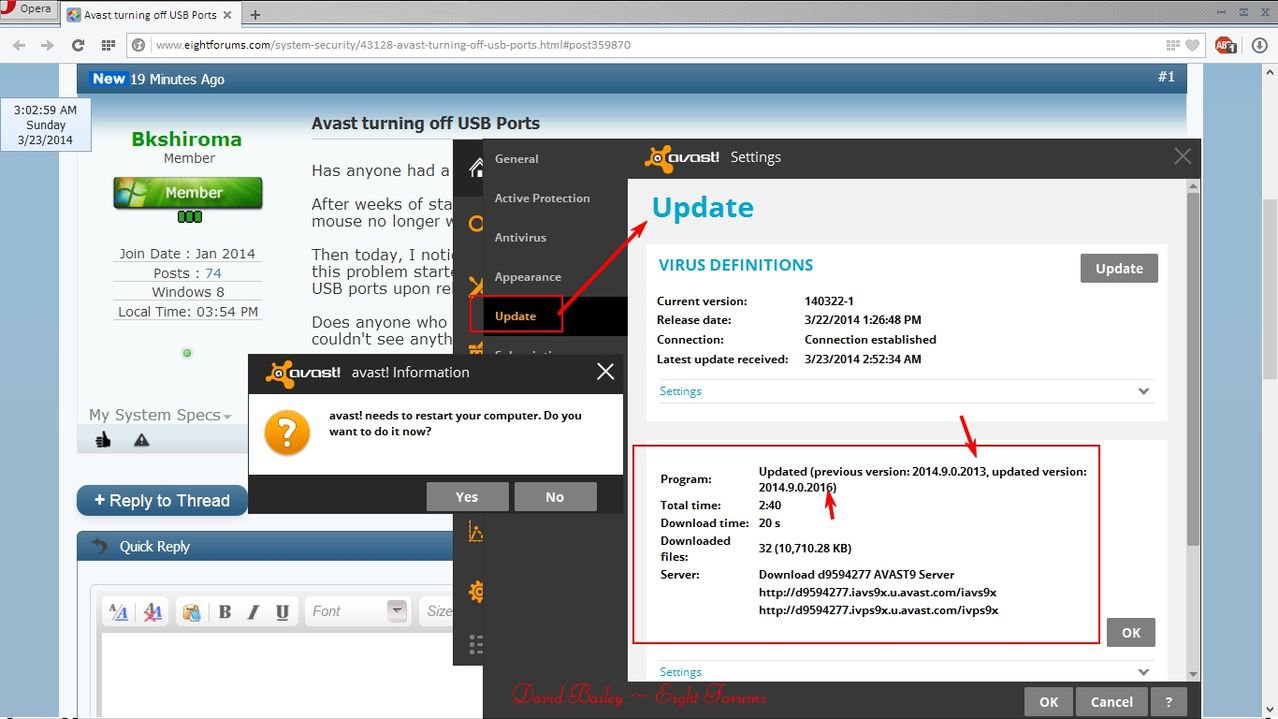Expand the lower Settings chevron under Program

1143,672
